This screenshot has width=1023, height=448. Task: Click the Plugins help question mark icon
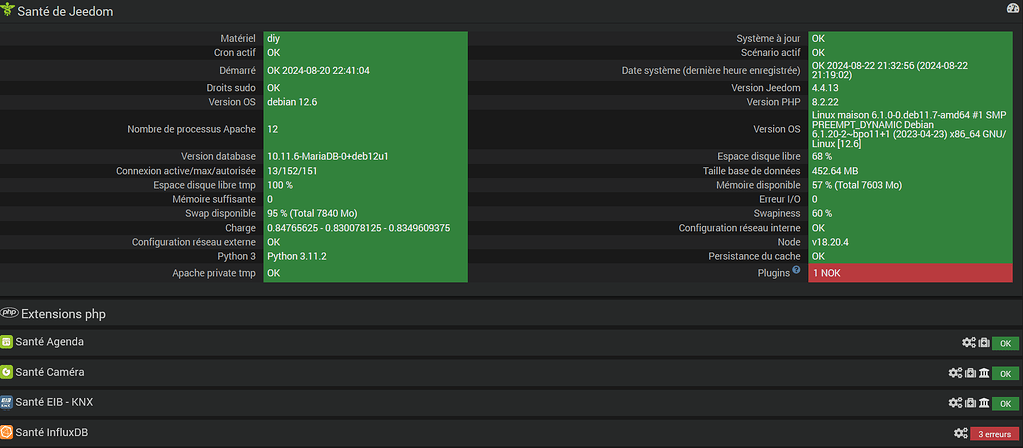pos(796,269)
